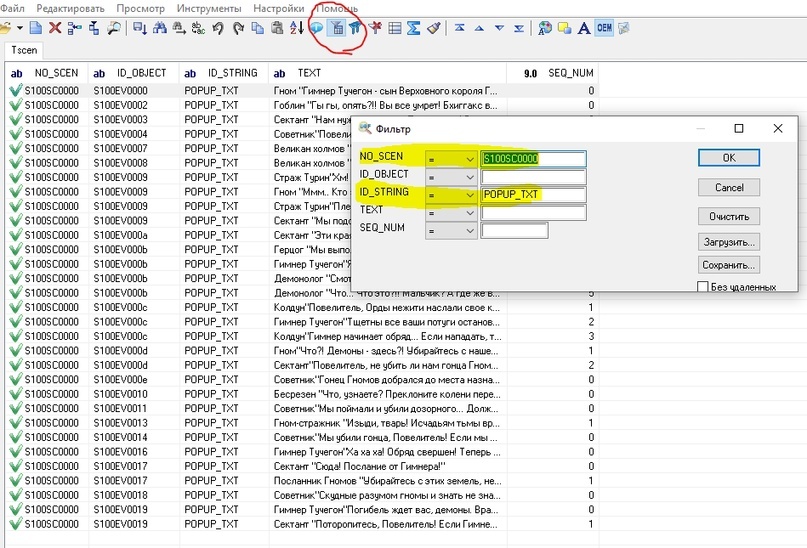Click the Очистить button
This screenshot has height=548, width=807.
tap(729, 216)
